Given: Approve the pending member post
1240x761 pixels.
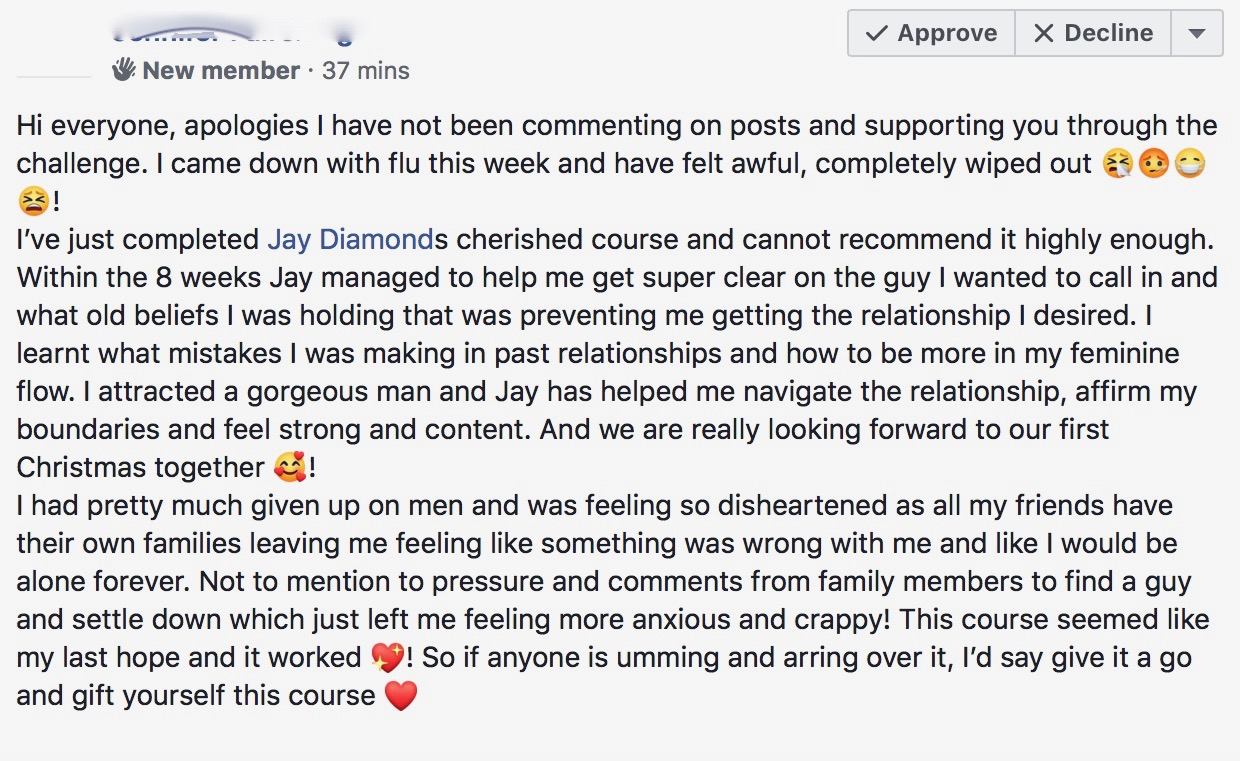Looking at the screenshot, I should coord(931,33).
